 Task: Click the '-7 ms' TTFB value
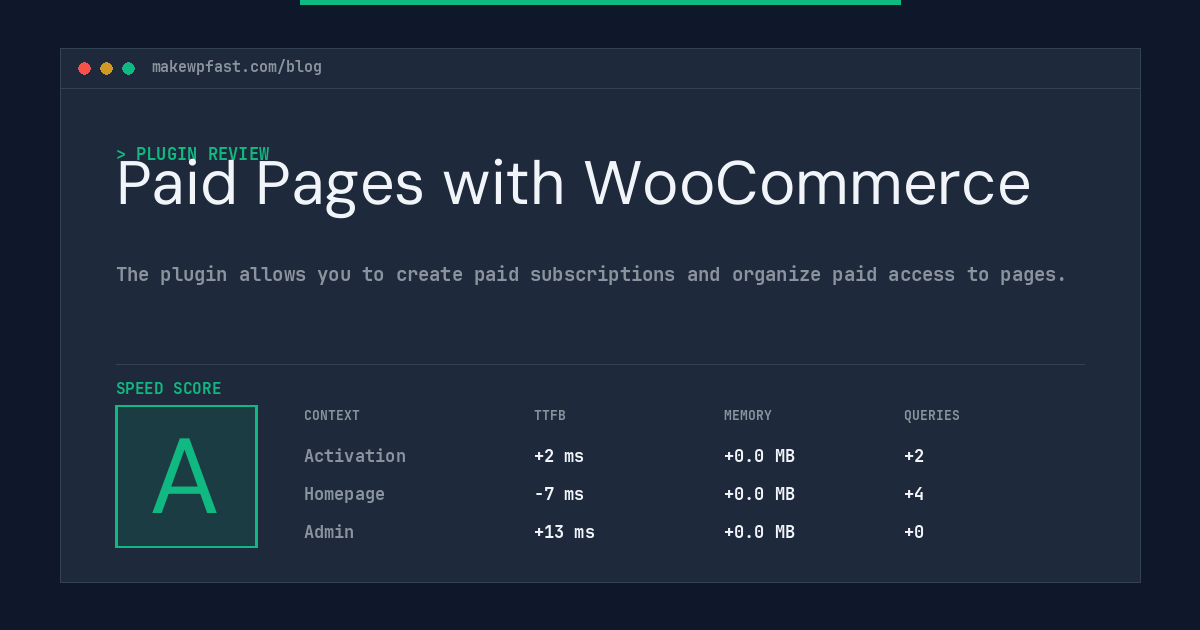pos(559,494)
